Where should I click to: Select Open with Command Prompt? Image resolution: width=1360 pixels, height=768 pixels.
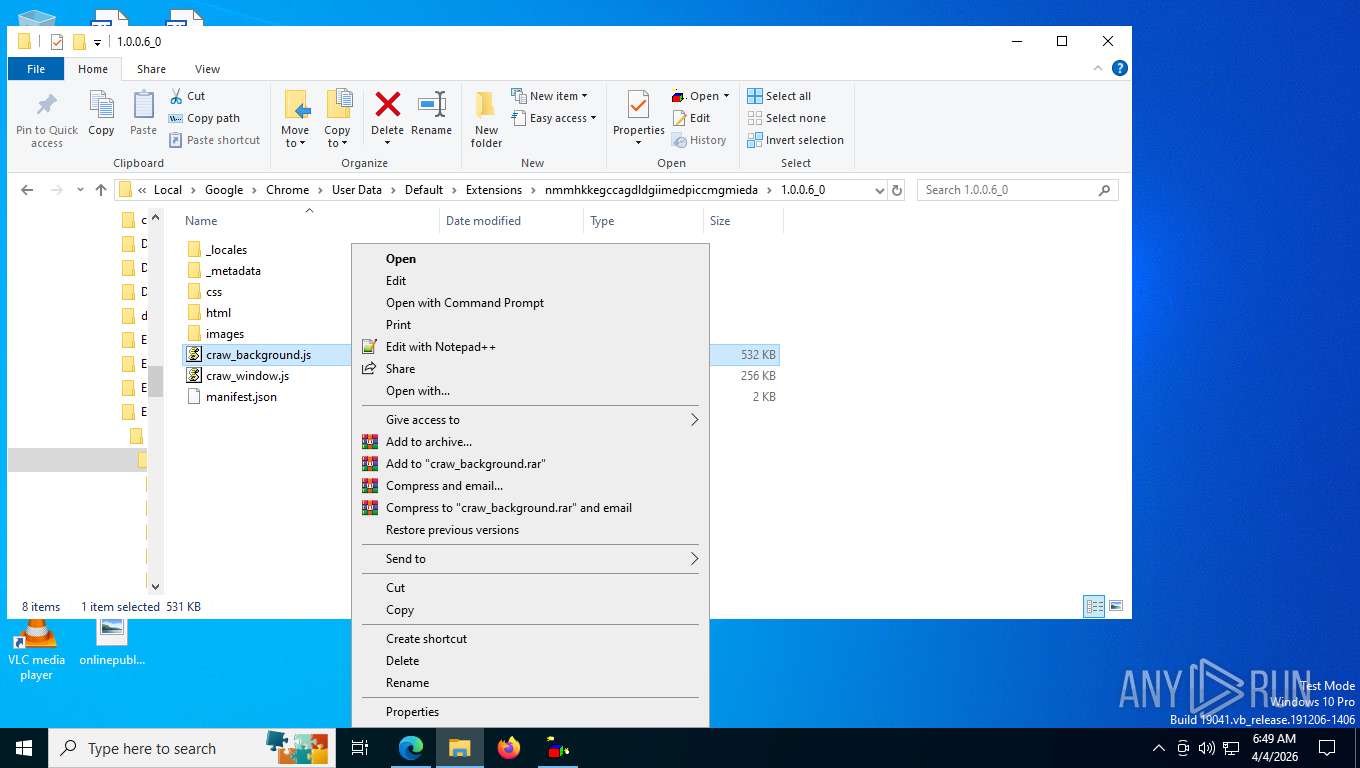point(530,303)
